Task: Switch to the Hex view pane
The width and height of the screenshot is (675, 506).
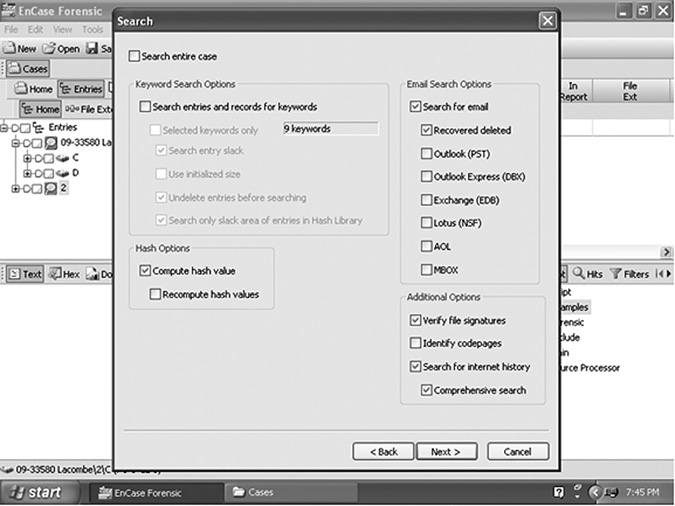Action: point(65,274)
